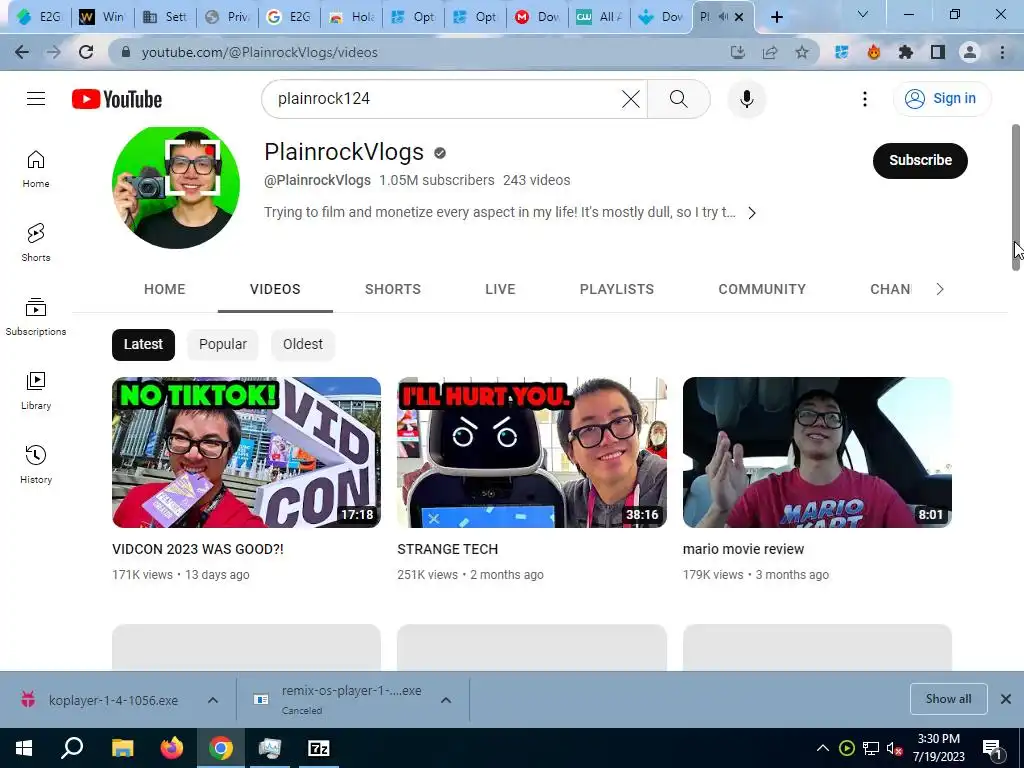Viewport: 1024px width, 768px height.
Task: Open Firefox from the taskbar
Action: click(172, 748)
